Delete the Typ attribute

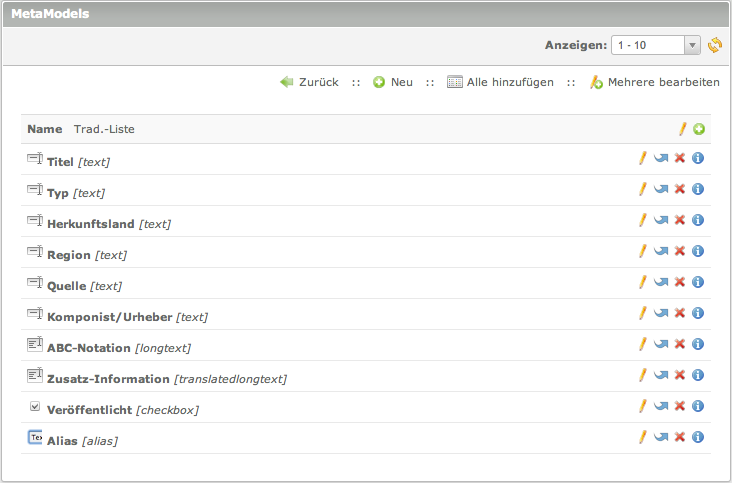(x=680, y=189)
